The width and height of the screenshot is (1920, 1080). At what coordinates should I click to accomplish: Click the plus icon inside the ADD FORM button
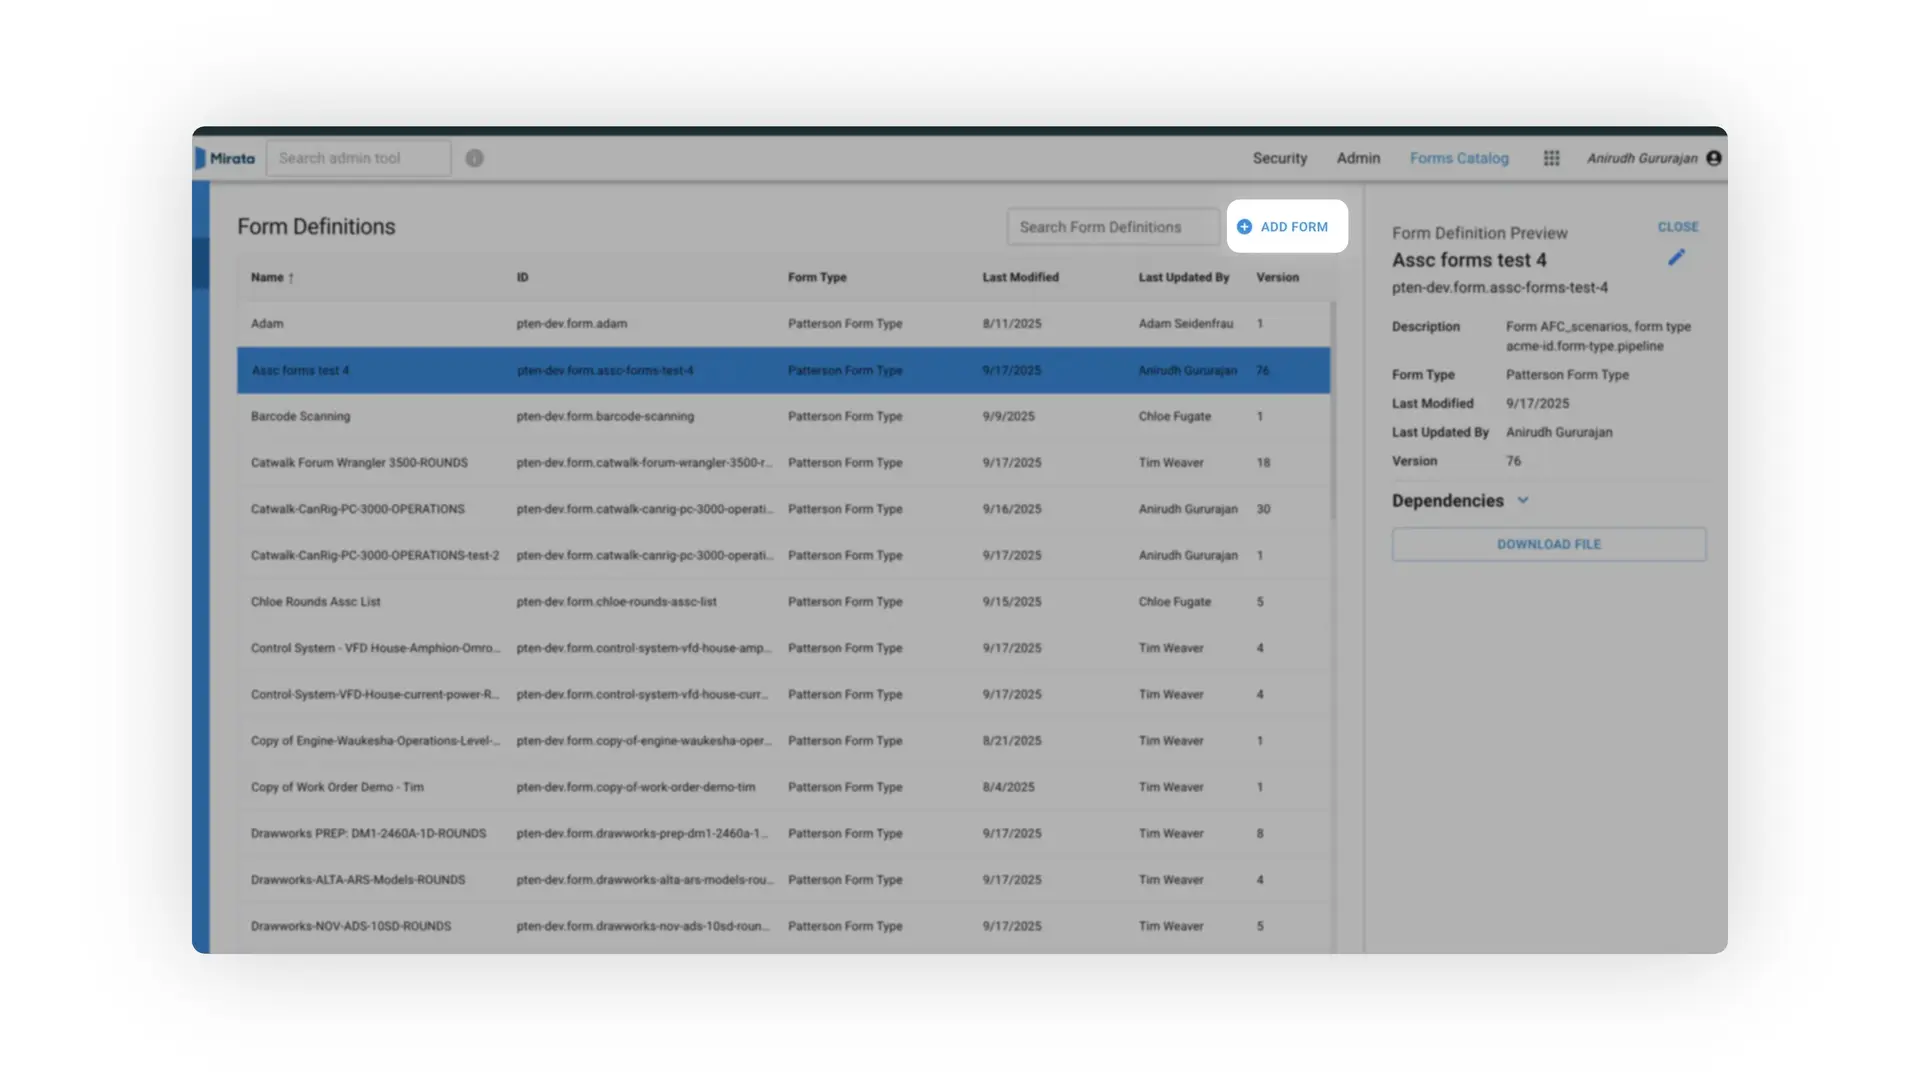pos(1244,227)
